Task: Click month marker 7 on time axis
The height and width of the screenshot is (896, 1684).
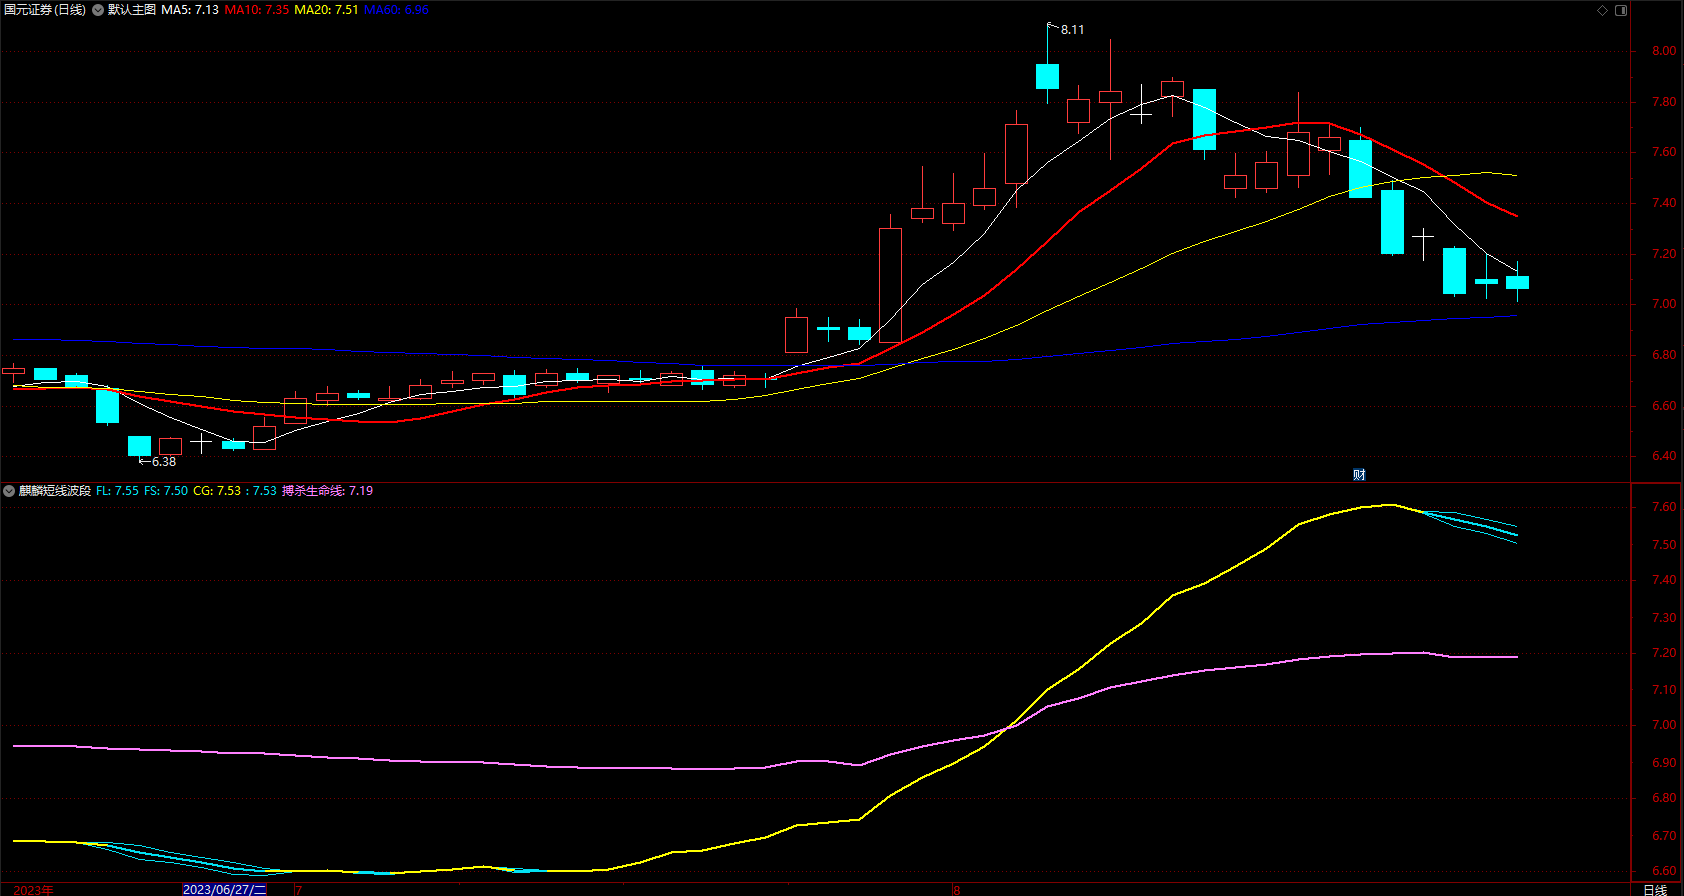Action: 298,890
